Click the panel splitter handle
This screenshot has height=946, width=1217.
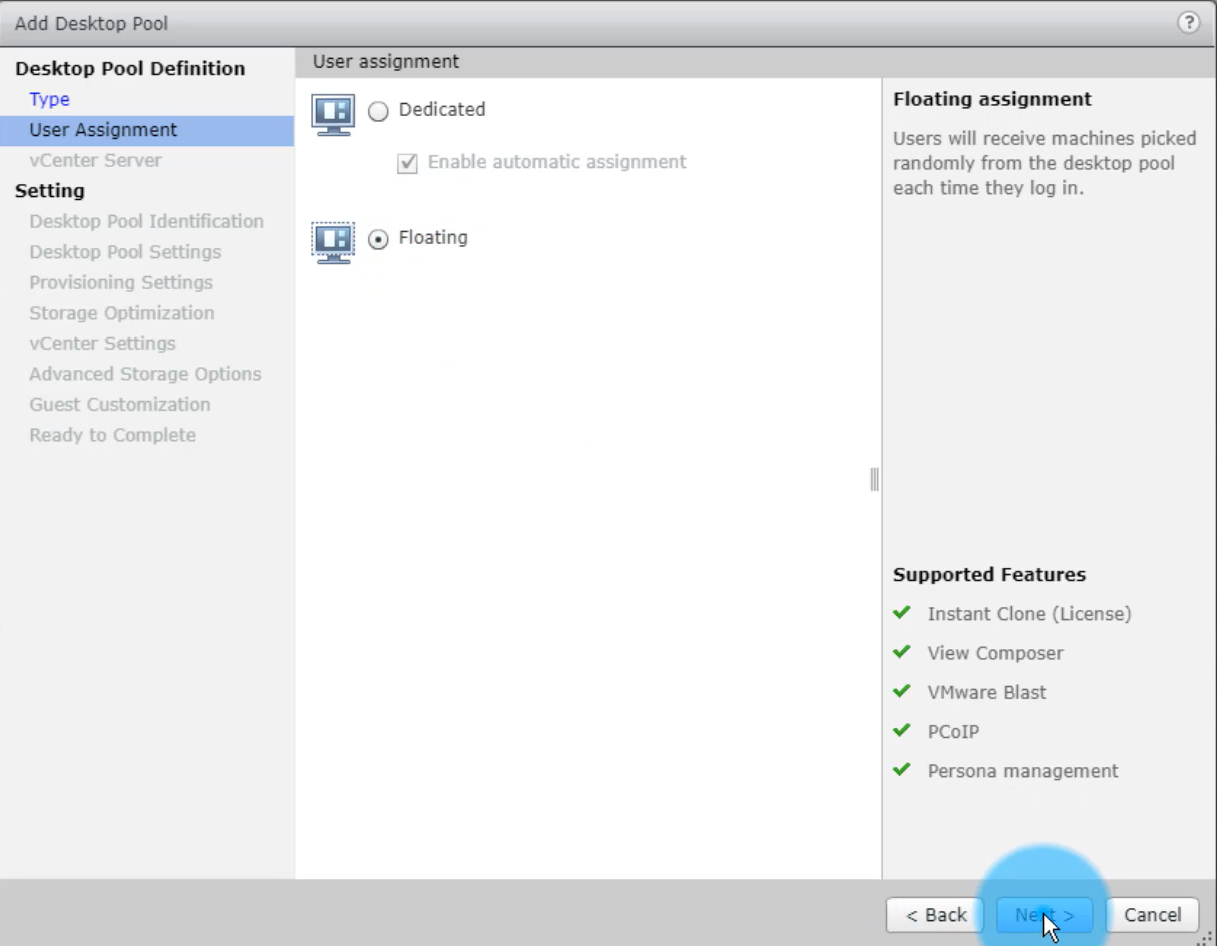(875, 480)
